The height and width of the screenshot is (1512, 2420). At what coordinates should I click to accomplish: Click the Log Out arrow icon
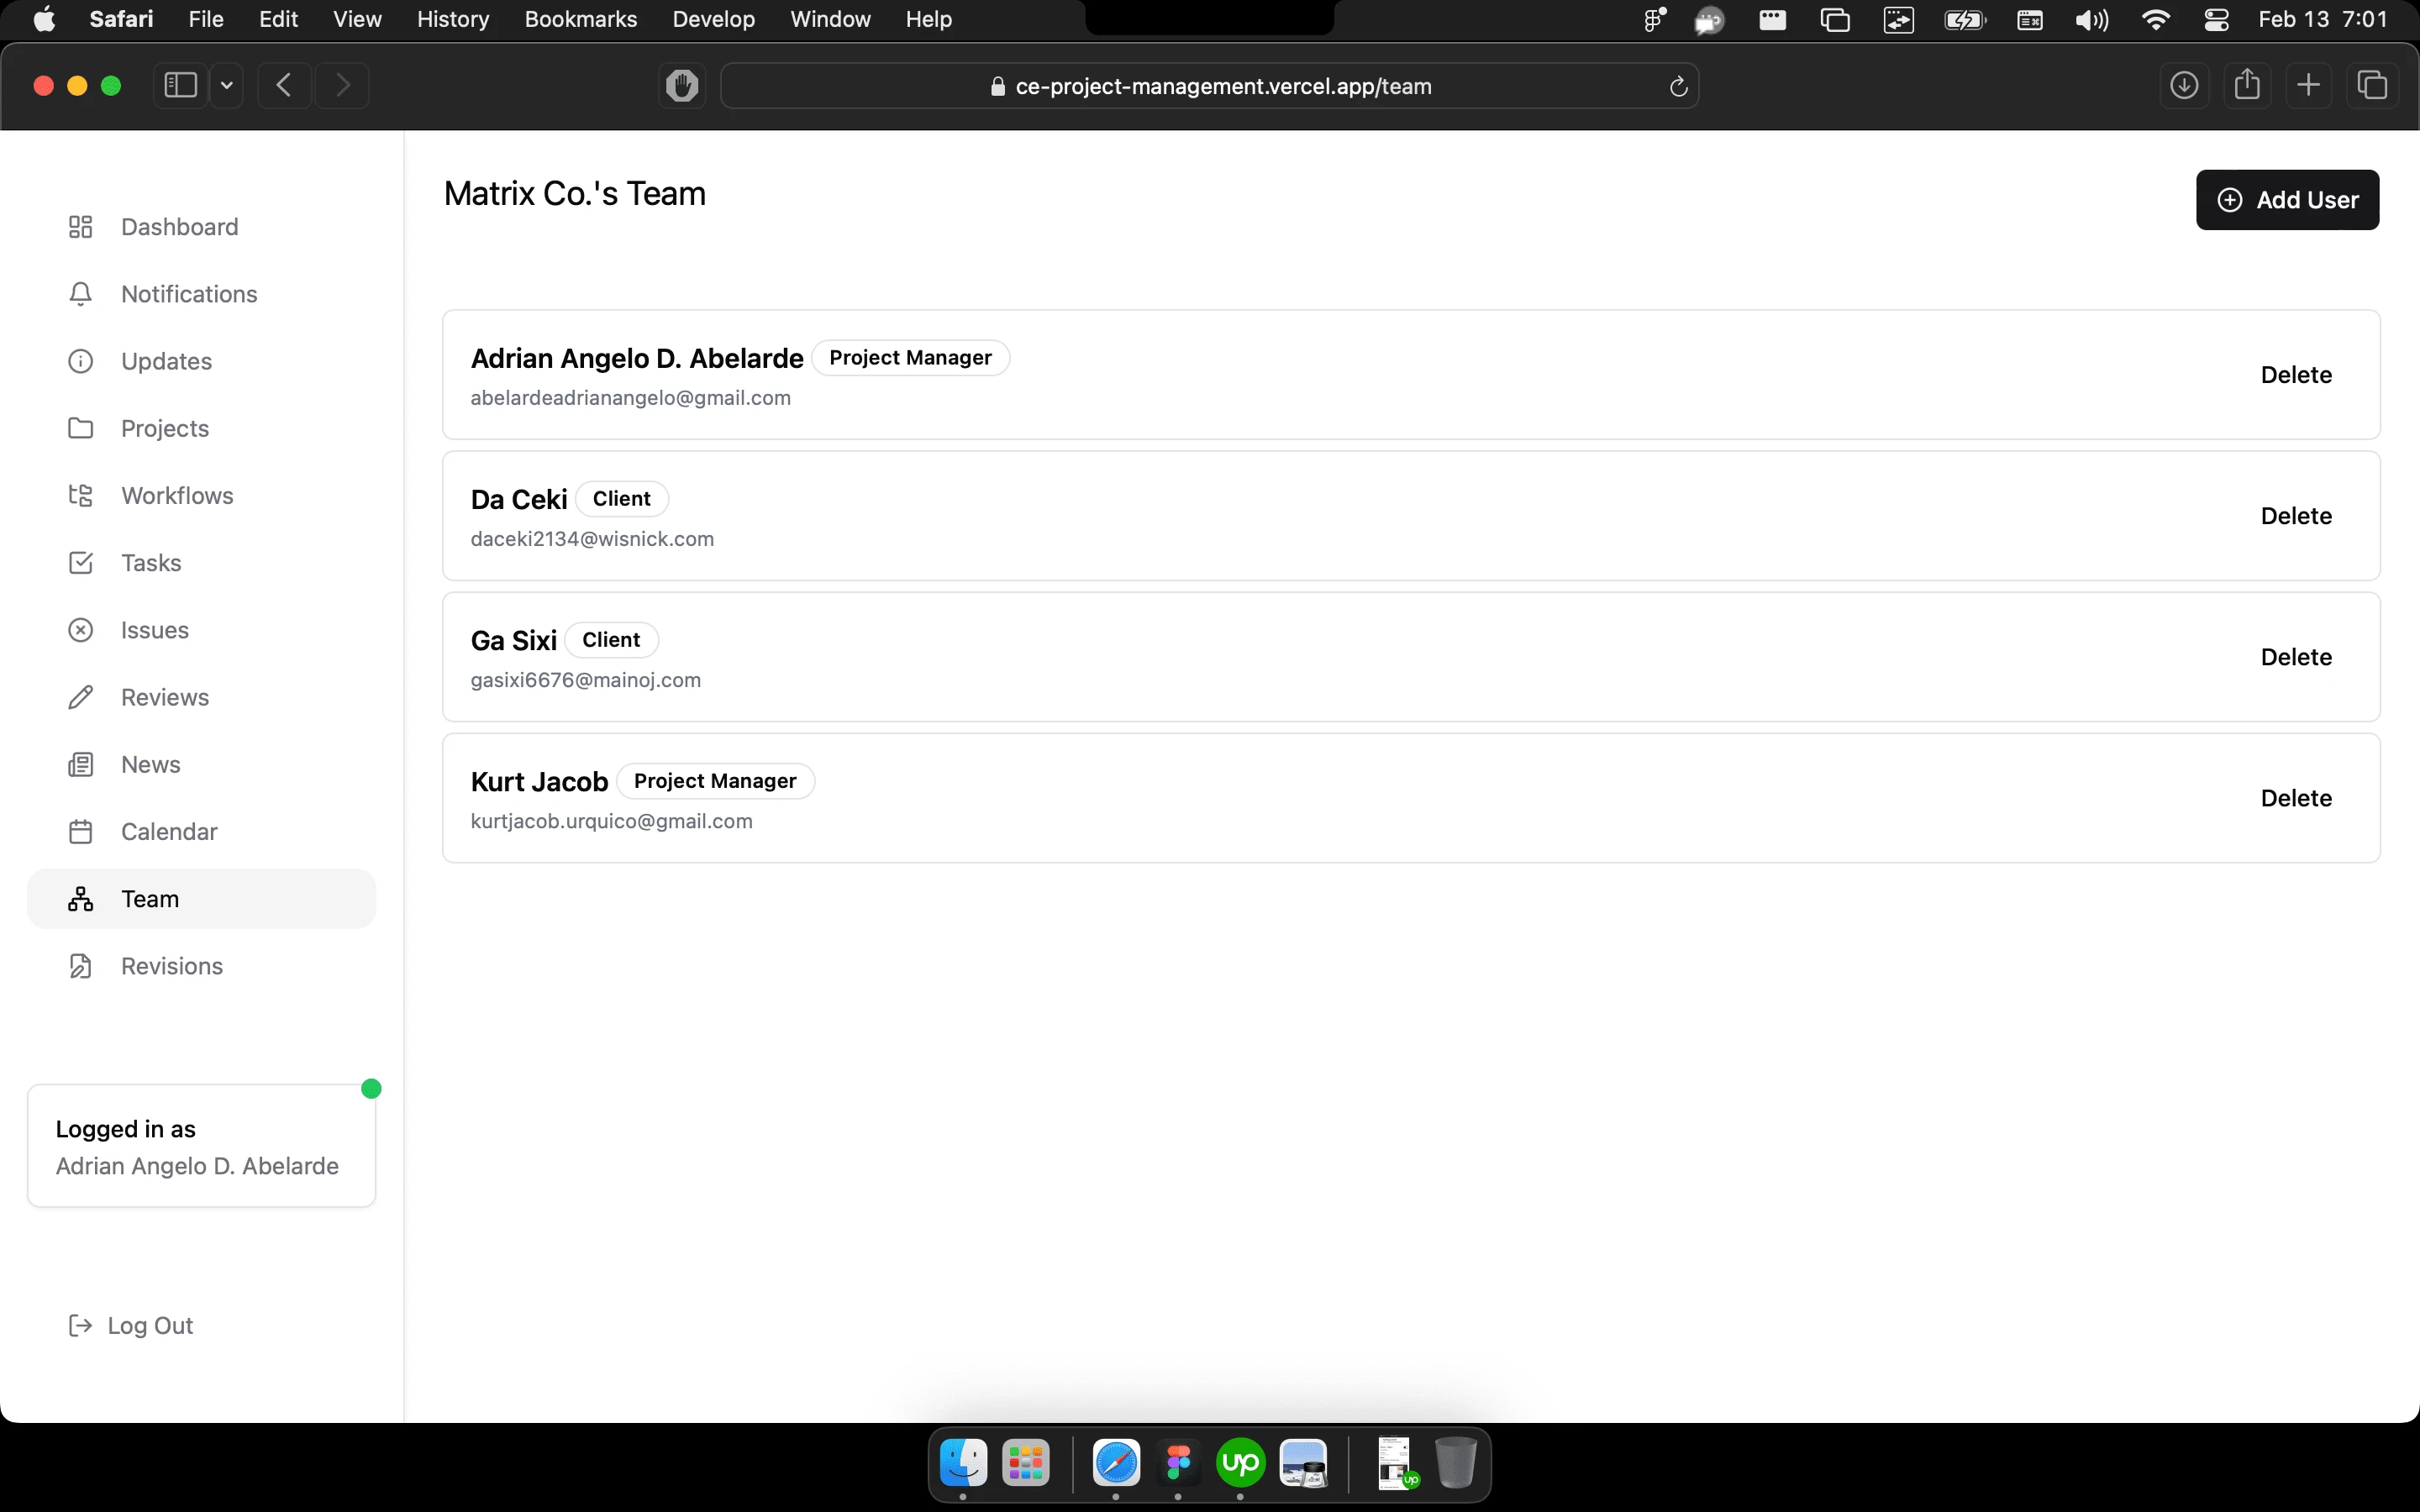point(80,1325)
